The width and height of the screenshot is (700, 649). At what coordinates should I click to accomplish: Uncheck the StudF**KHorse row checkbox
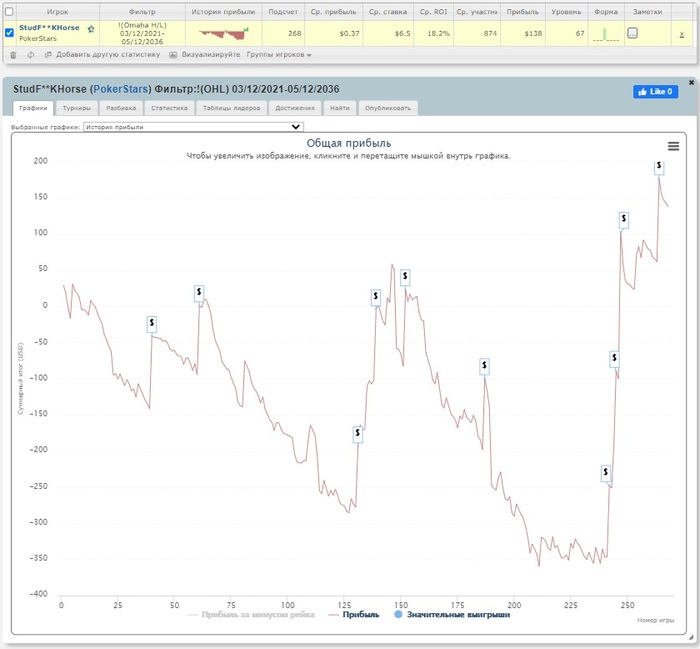(x=9, y=33)
